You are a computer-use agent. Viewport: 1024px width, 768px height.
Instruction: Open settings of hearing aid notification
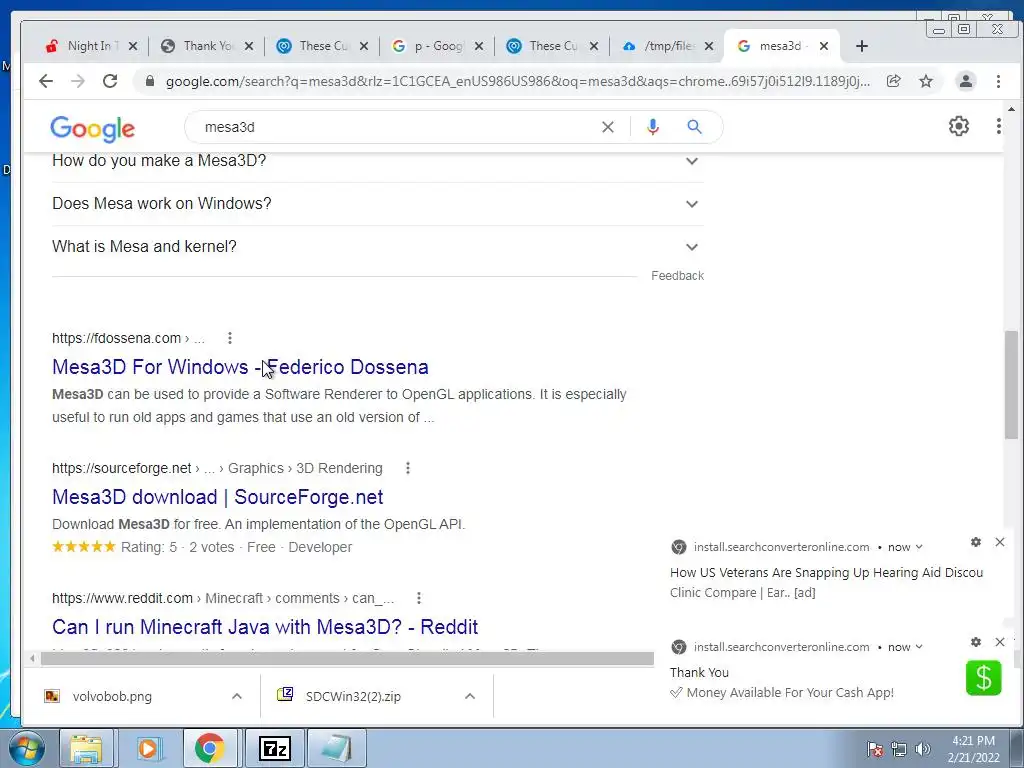(x=976, y=542)
